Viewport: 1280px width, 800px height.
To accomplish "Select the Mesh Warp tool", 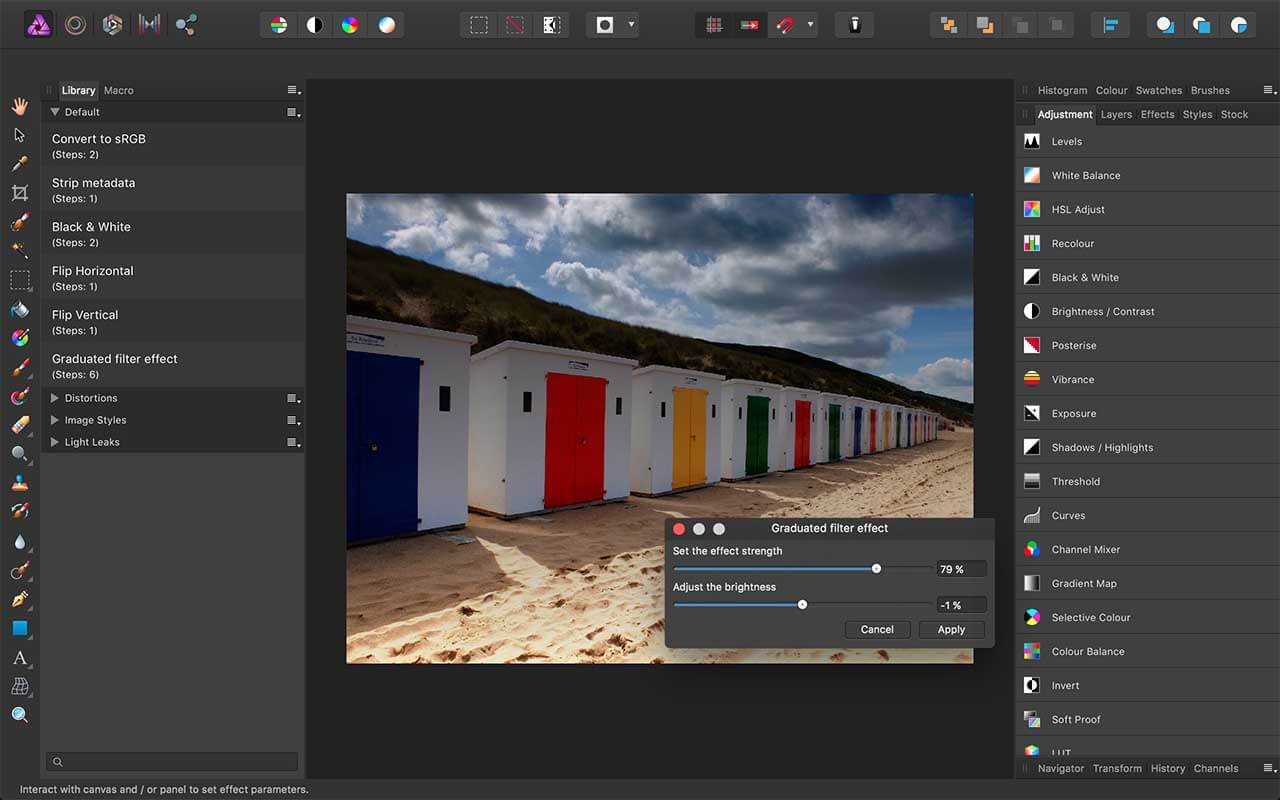I will click(x=19, y=686).
